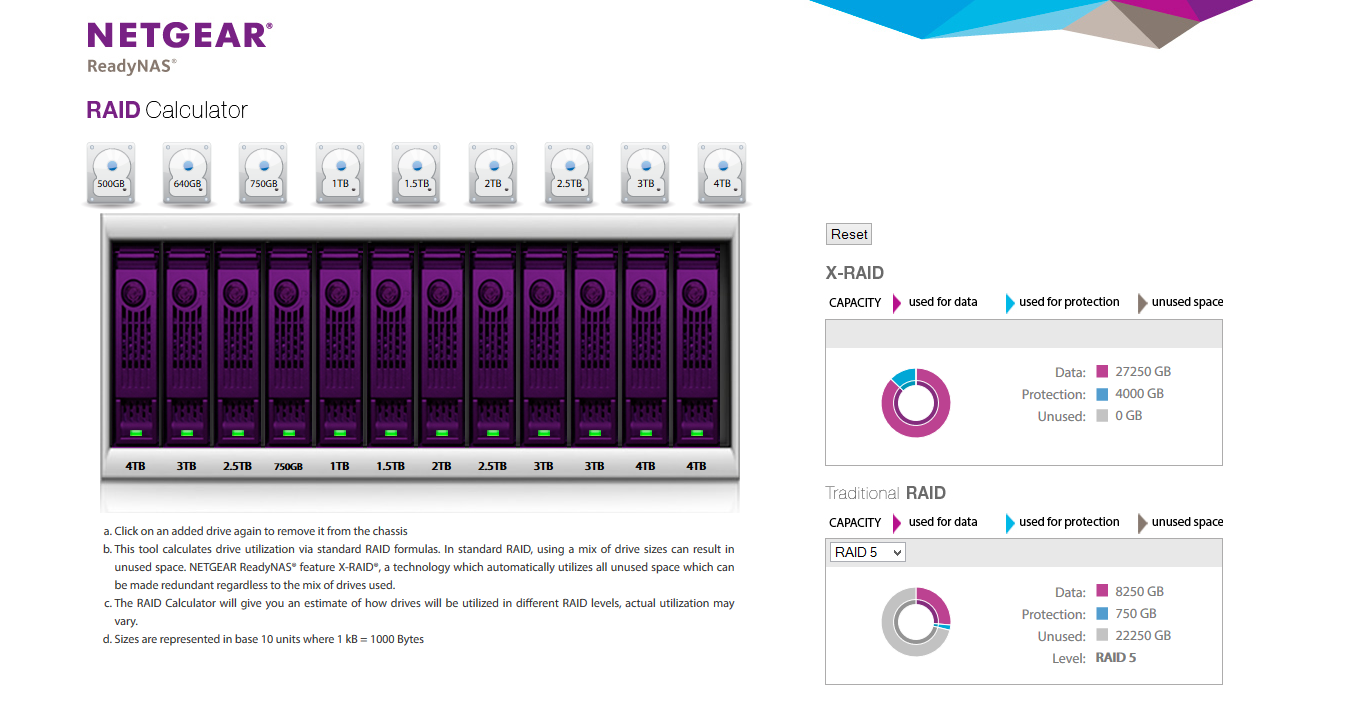Click the X-RAID 'used for protection' blue arrow
1349x705 pixels.
tap(1010, 303)
